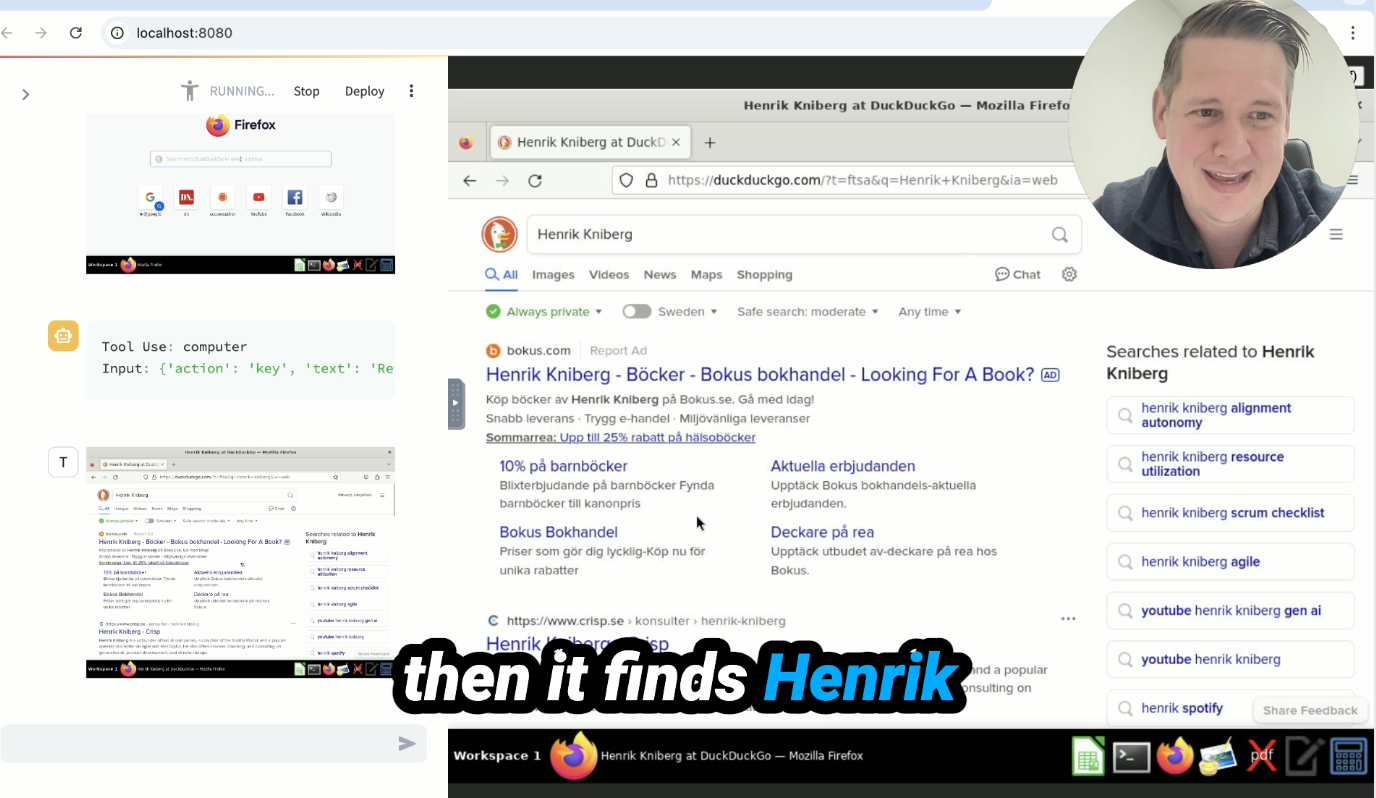The image size is (1376, 798).
Task: Open Safe search: moderate dropdown
Action: click(x=808, y=312)
